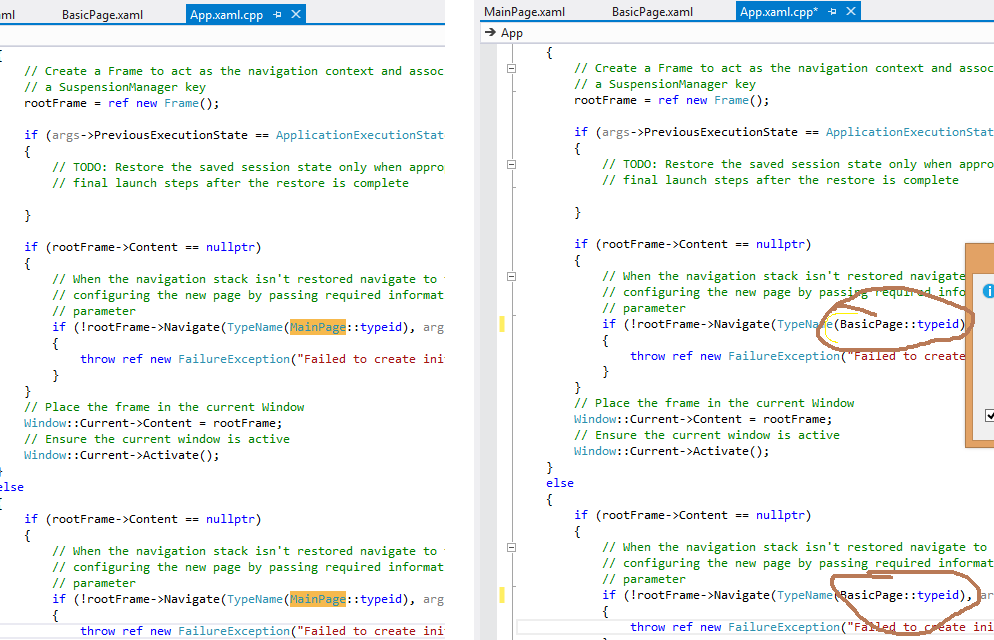This screenshot has width=994, height=640.
Task: Click first circled BasicPage::typeid in right pane
Action: tap(903, 324)
